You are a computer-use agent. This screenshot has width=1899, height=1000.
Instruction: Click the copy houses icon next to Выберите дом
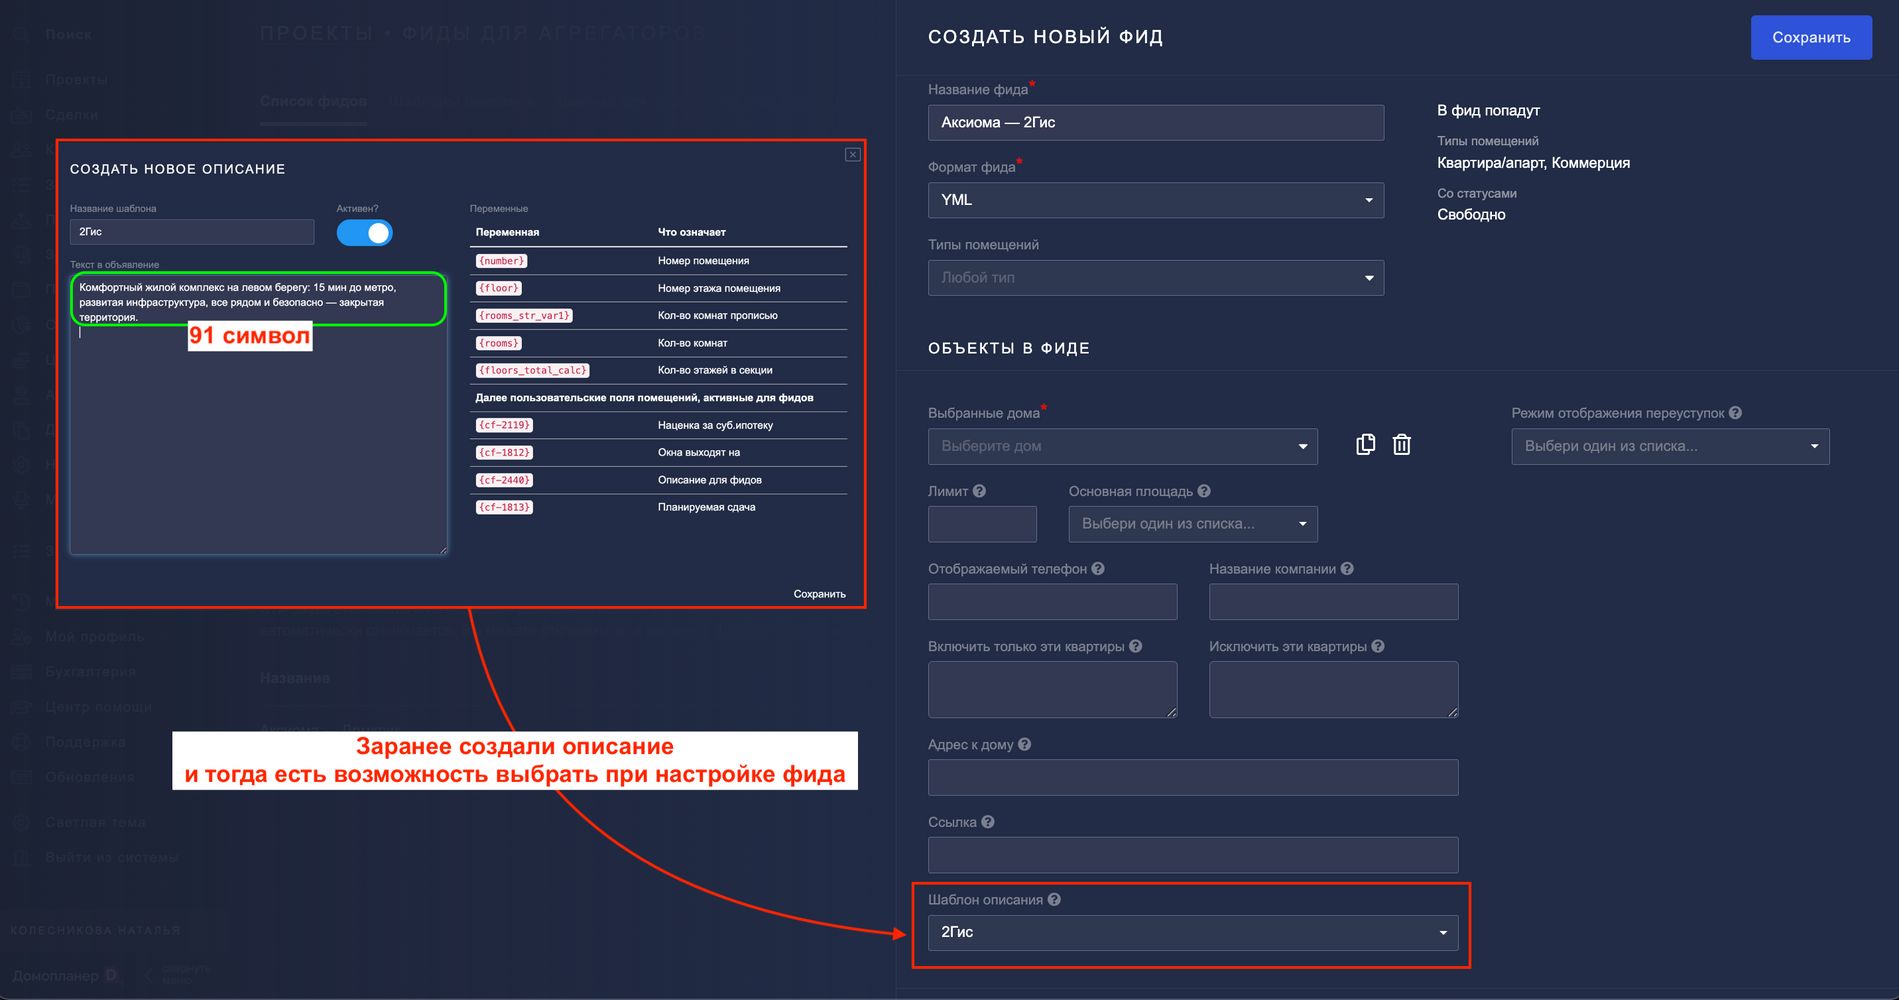coord(1365,445)
